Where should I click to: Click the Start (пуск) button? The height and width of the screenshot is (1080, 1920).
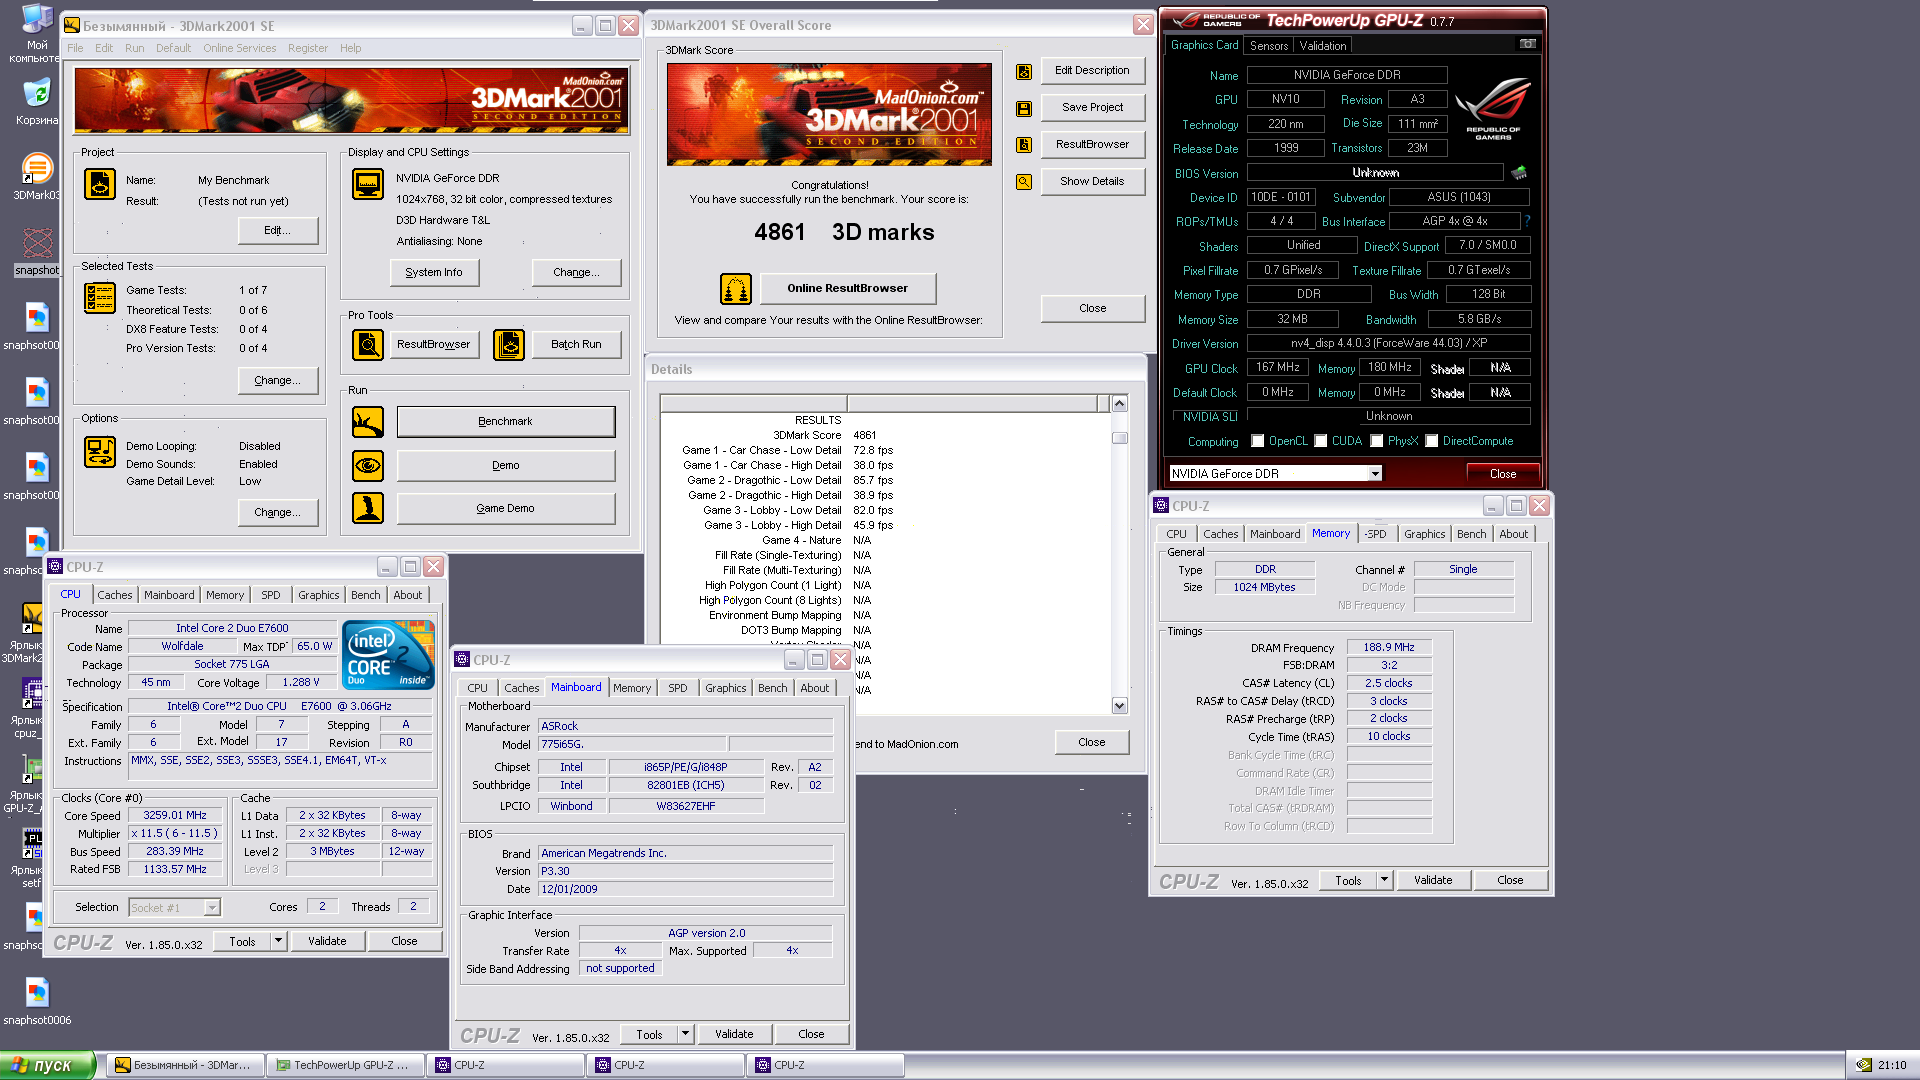pyautogui.click(x=48, y=1065)
